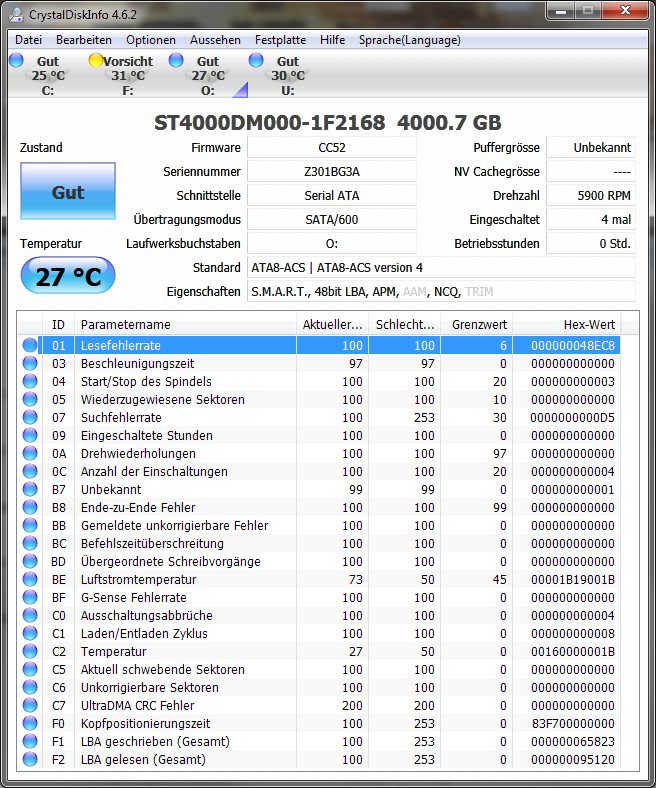Click the large blue Gut health status button
The width and height of the screenshot is (656, 788).
pos(68,191)
